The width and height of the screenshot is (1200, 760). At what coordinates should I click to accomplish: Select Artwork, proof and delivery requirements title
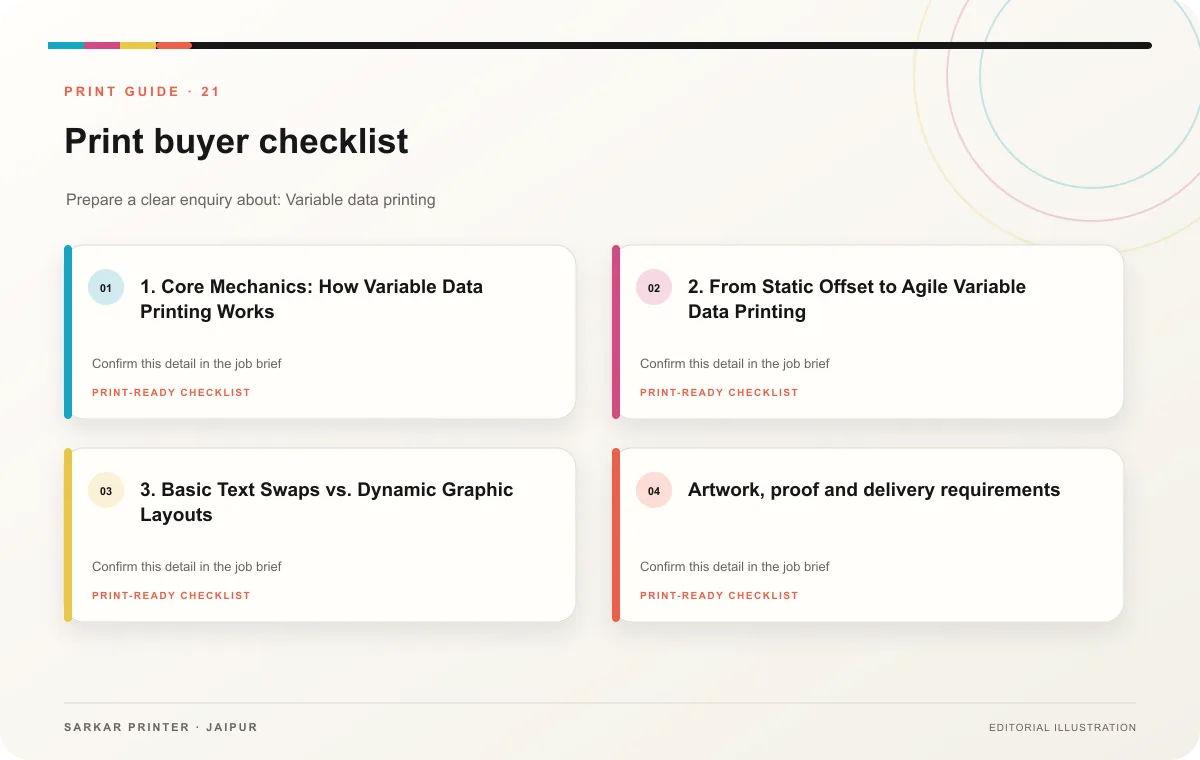874,490
